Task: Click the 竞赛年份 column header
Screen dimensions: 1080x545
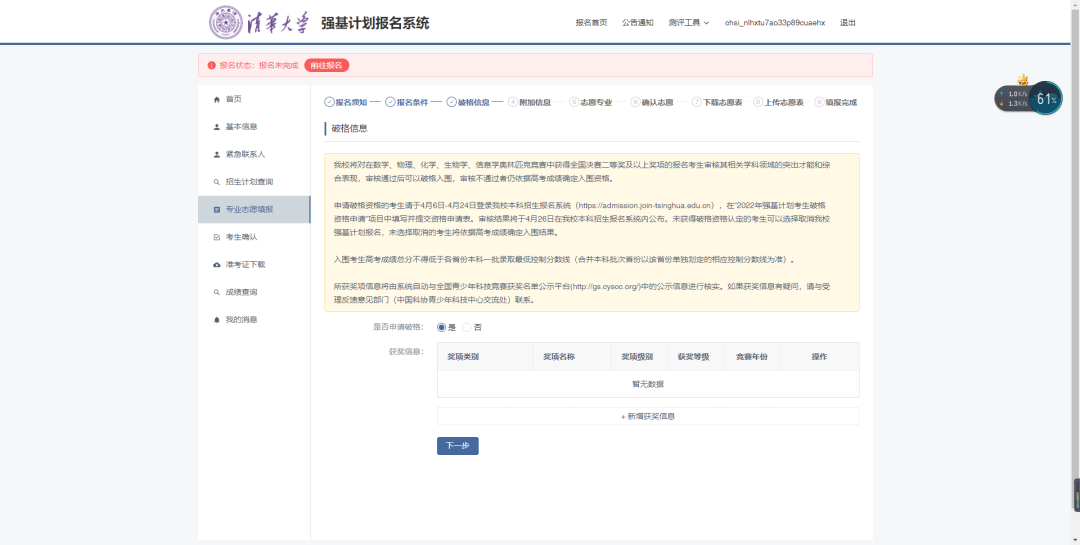Action: tap(751, 357)
